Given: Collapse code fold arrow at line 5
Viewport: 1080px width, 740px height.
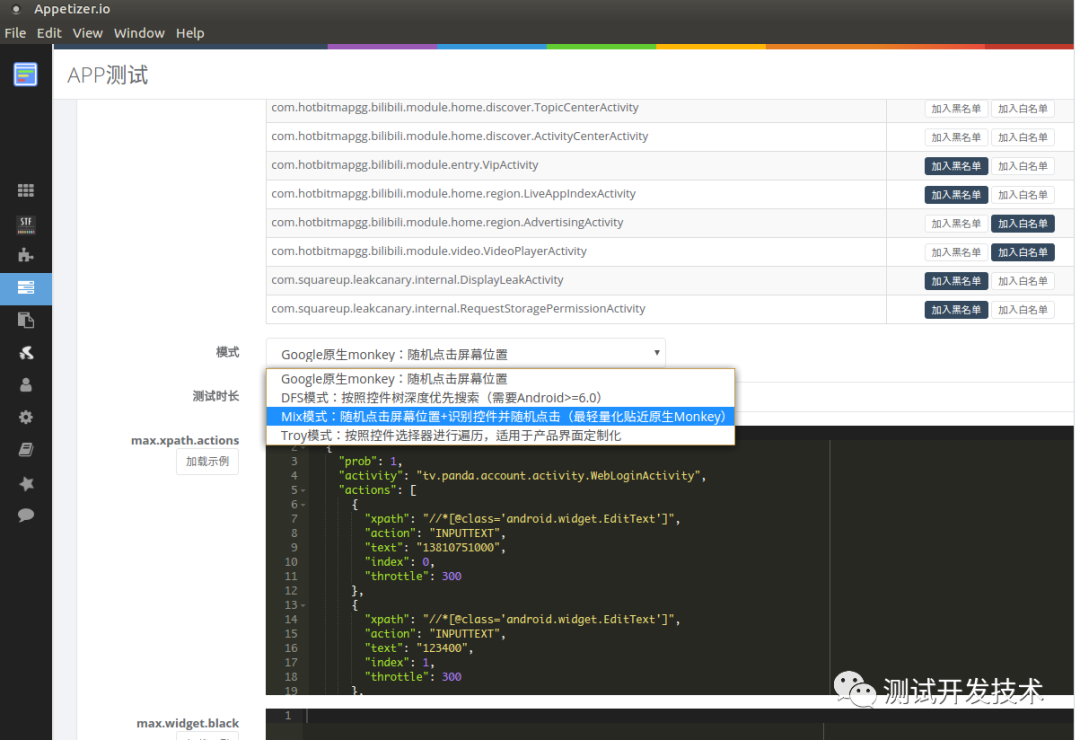Looking at the screenshot, I should [x=303, y=491].
